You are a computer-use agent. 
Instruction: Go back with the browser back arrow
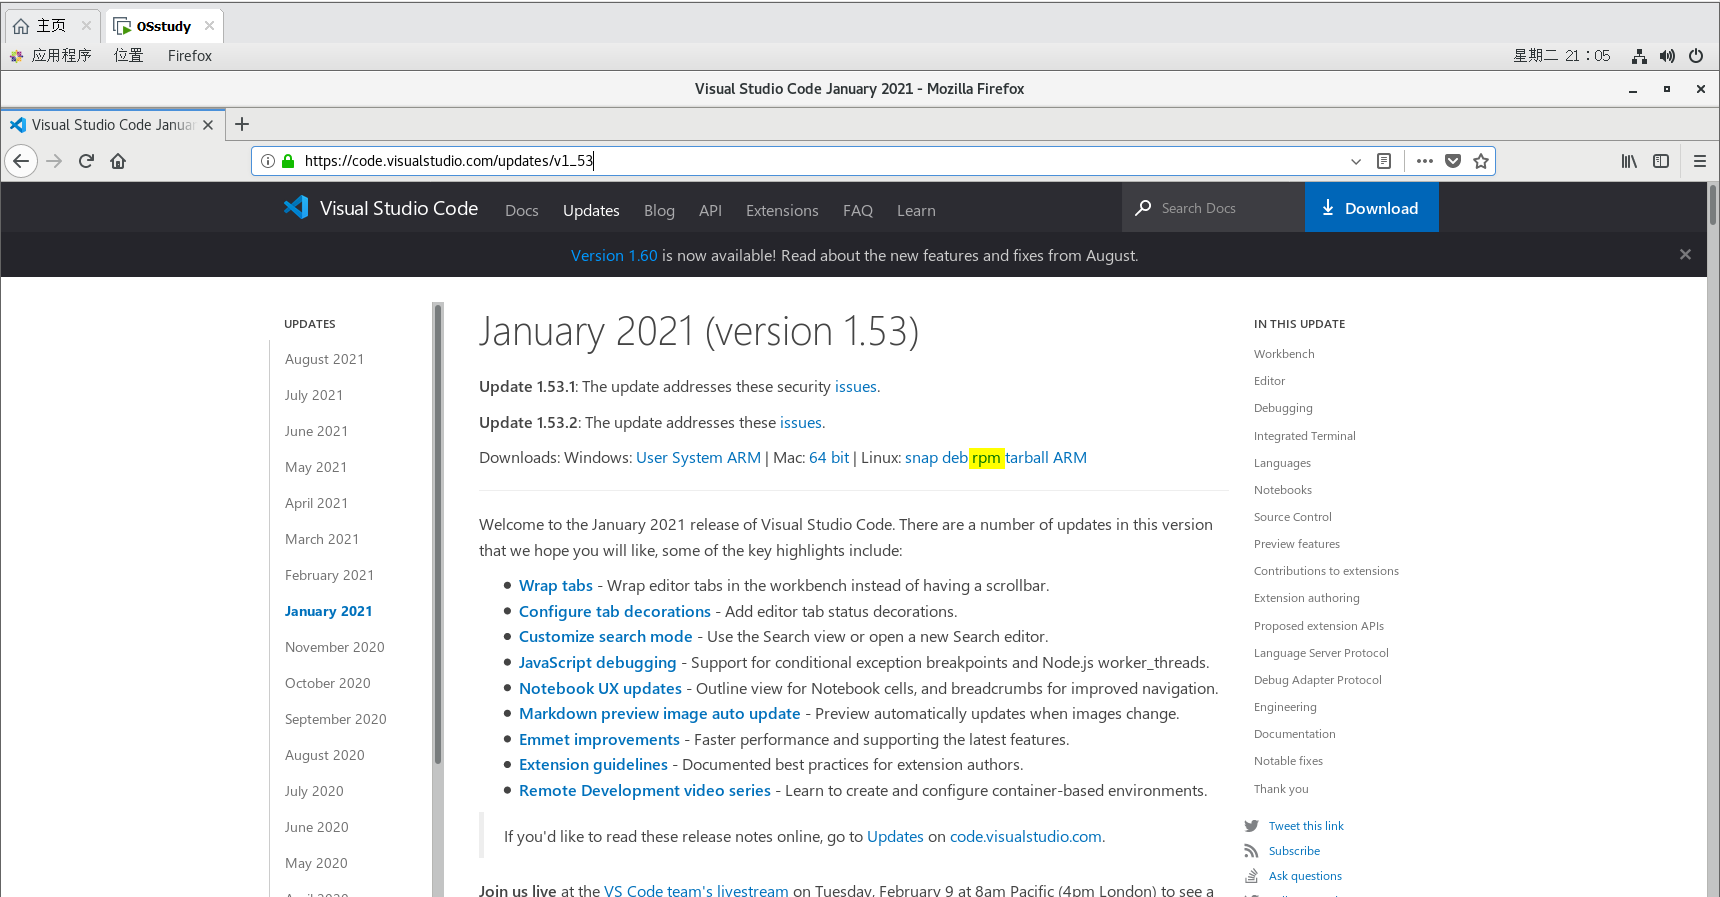[x=21, y=161]
